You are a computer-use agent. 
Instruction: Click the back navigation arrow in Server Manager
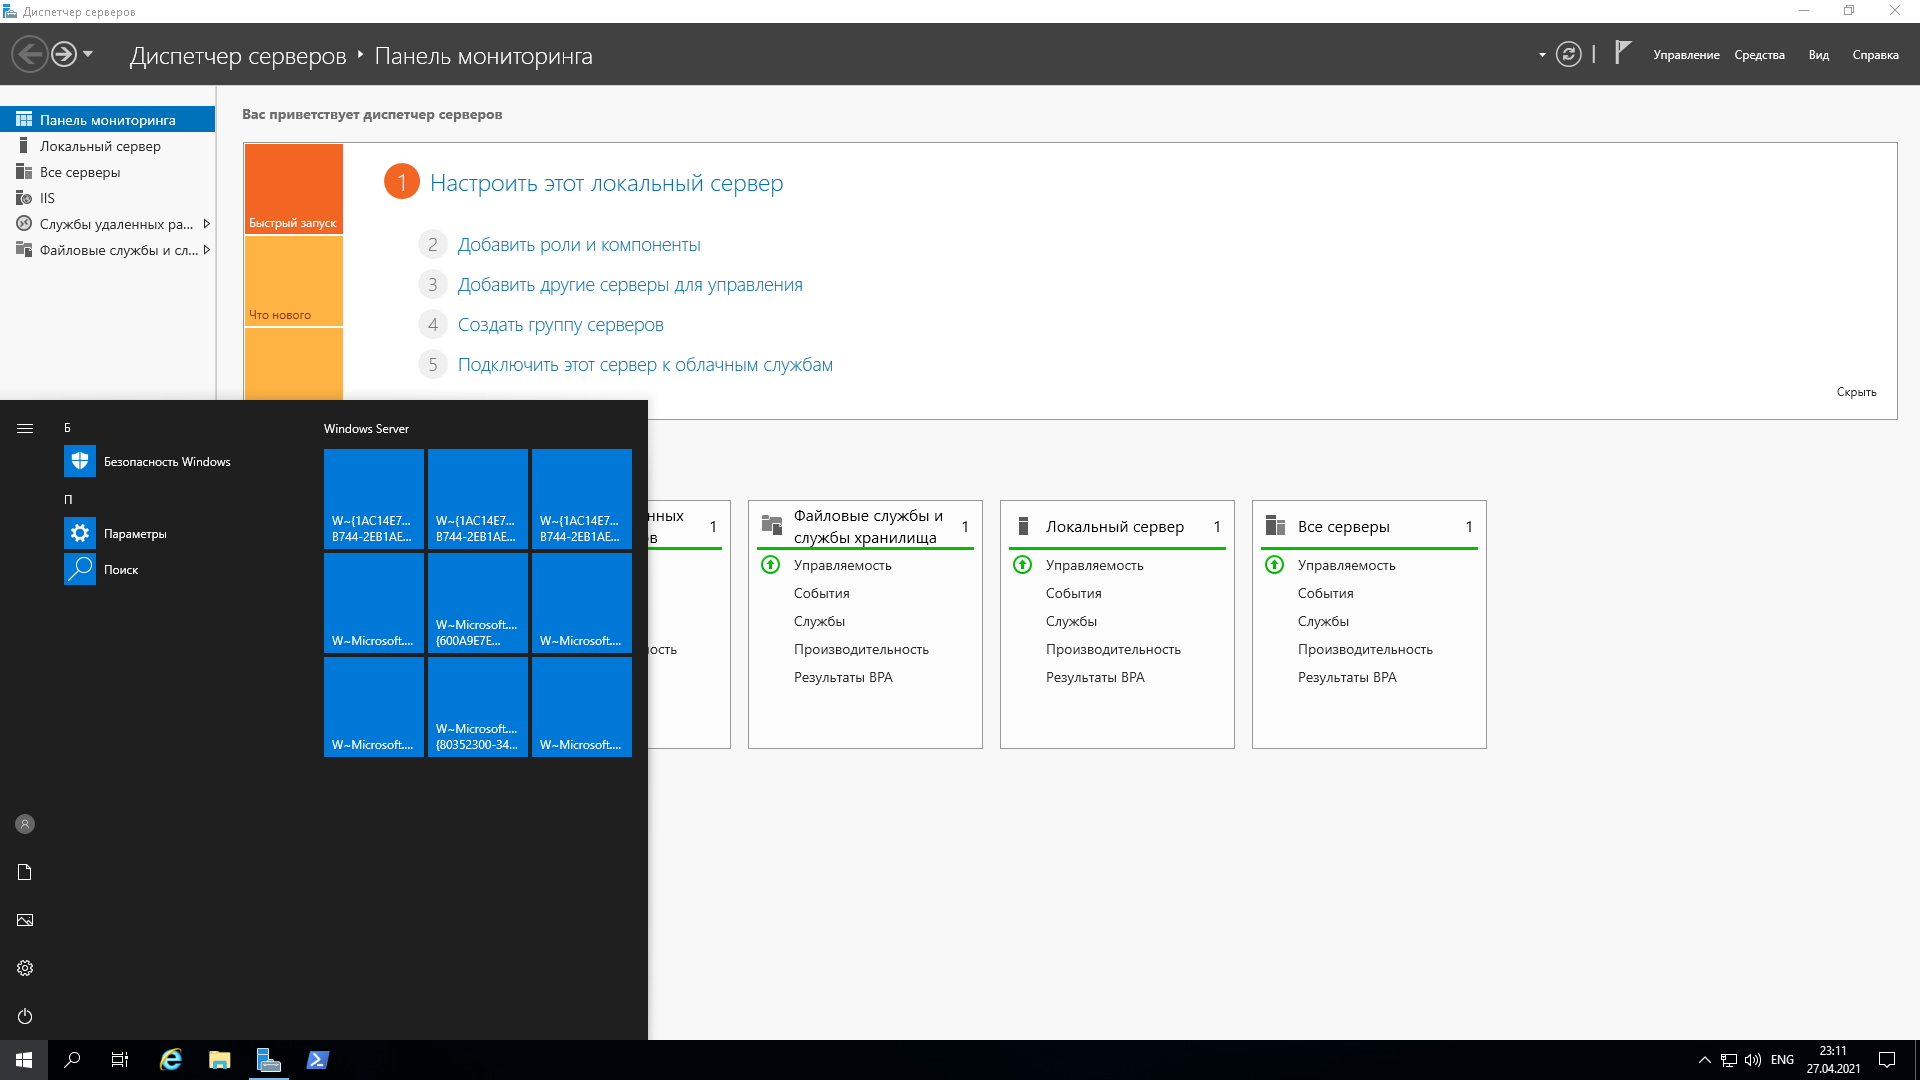pos(30,54)
